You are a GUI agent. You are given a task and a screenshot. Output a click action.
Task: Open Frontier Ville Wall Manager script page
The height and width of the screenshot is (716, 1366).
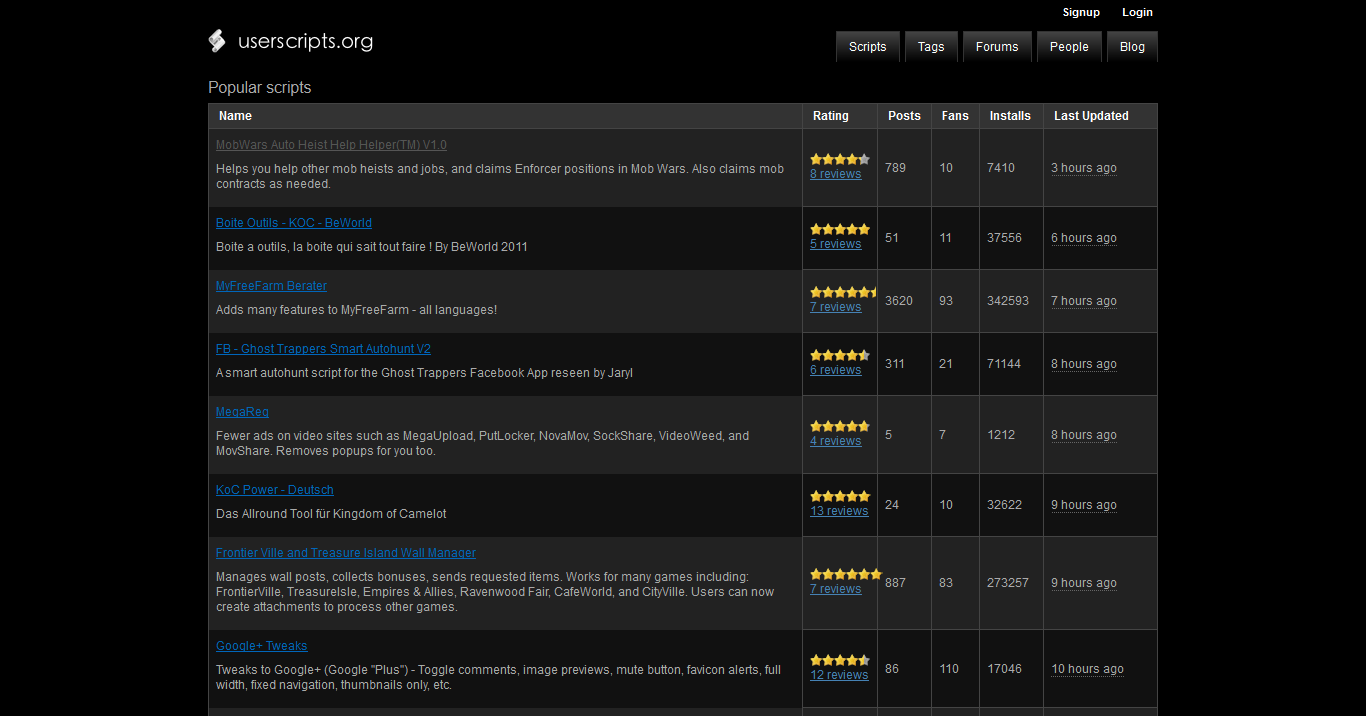coord(346,553)
